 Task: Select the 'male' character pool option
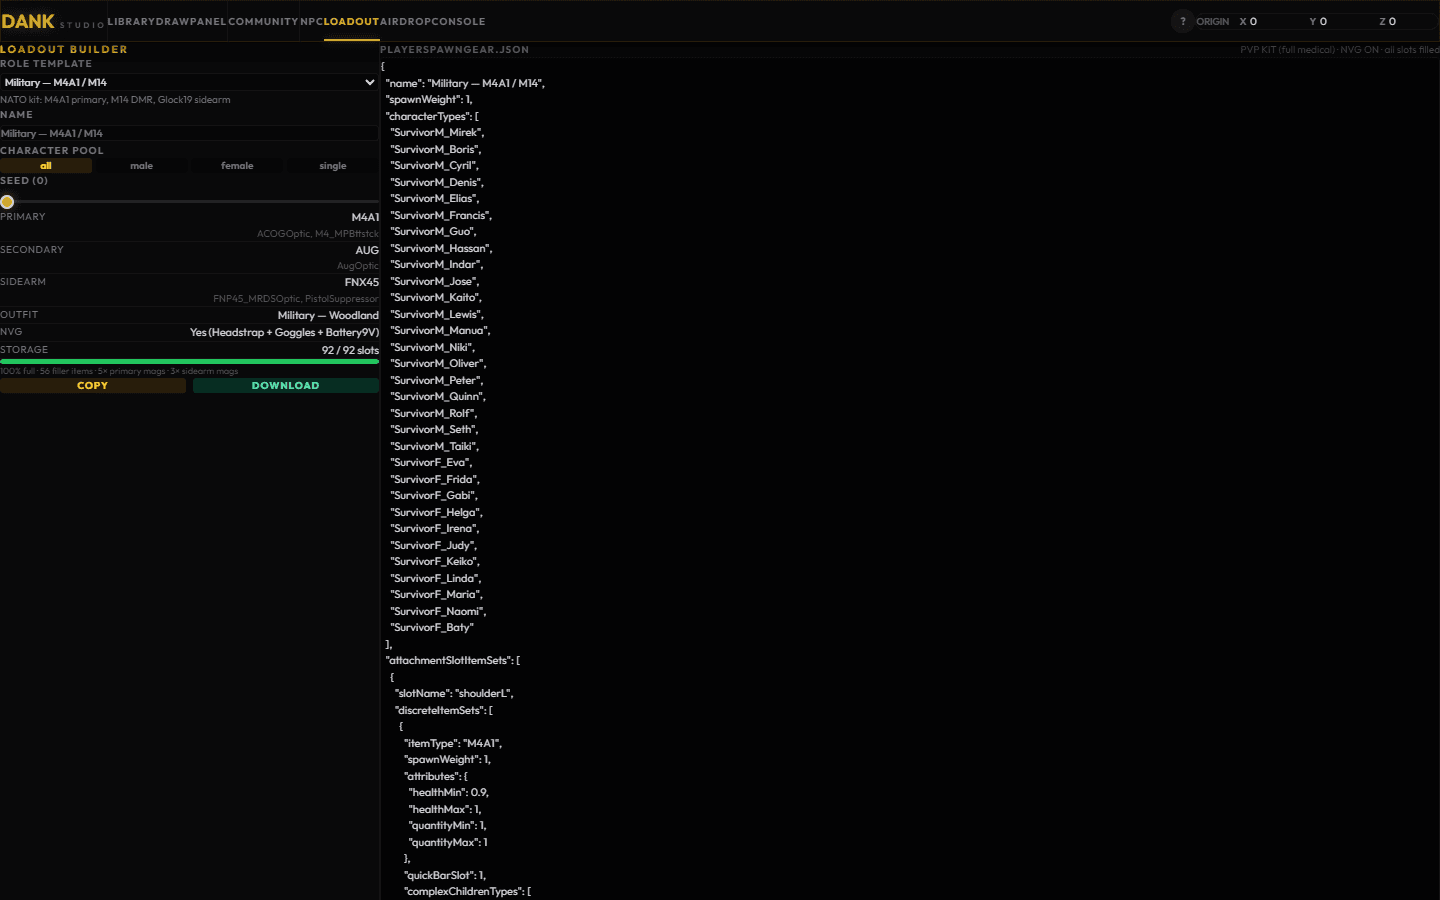(x=141, y=166)
